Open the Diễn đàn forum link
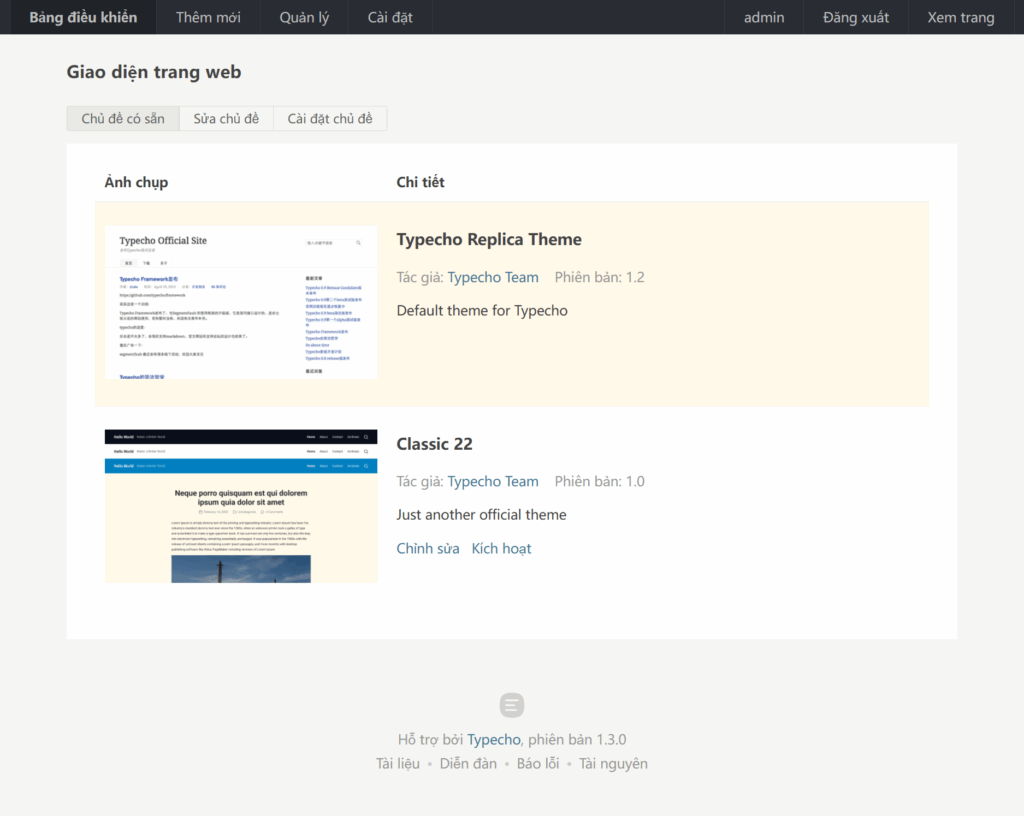Image resolution: width=1024 pixels, height=816 pixels. coord(468,764)
